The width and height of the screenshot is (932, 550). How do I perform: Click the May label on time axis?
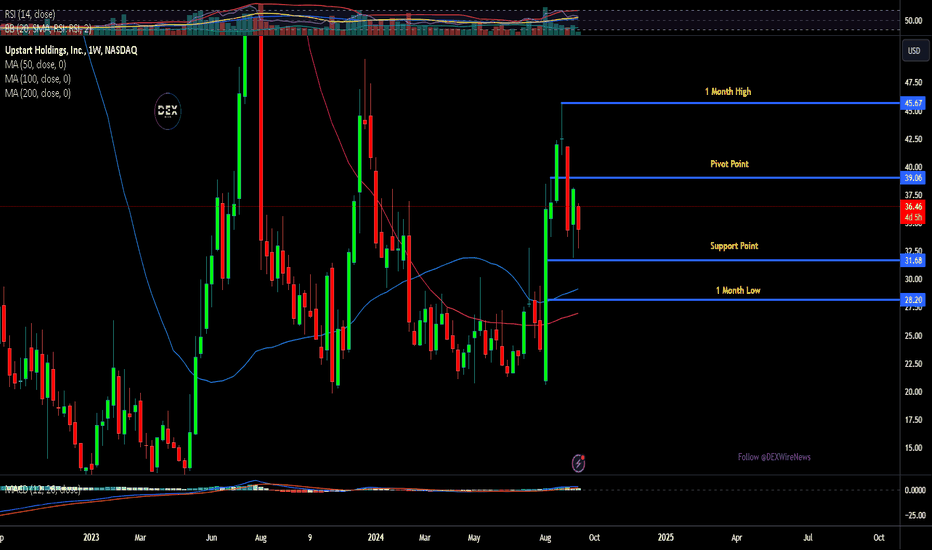coord(474,538)
